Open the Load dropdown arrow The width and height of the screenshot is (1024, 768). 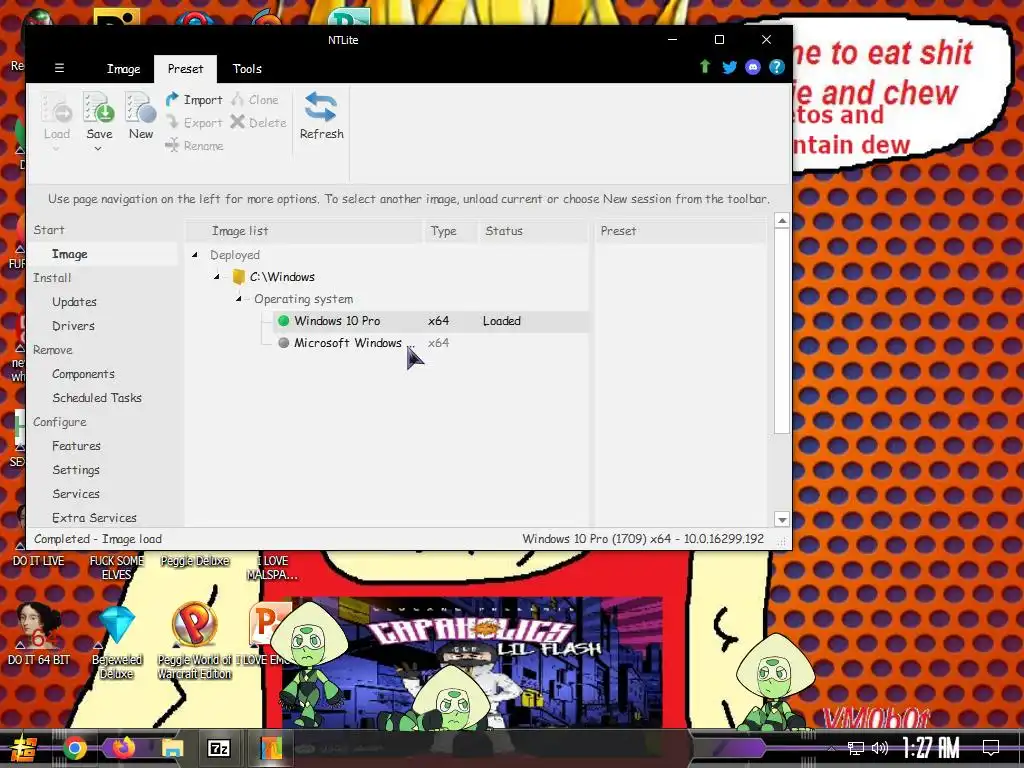[56, 149]
